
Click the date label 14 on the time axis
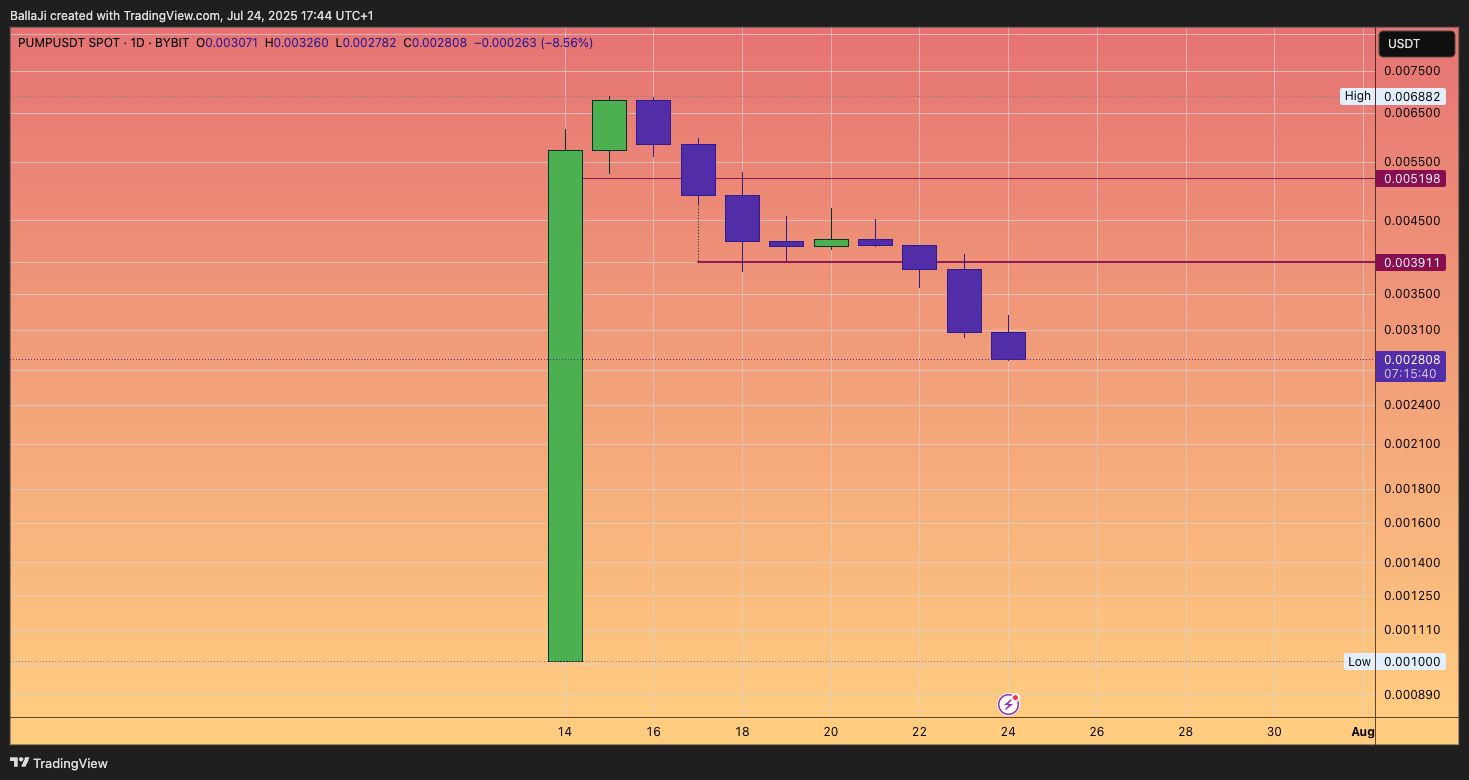[565, 732]
